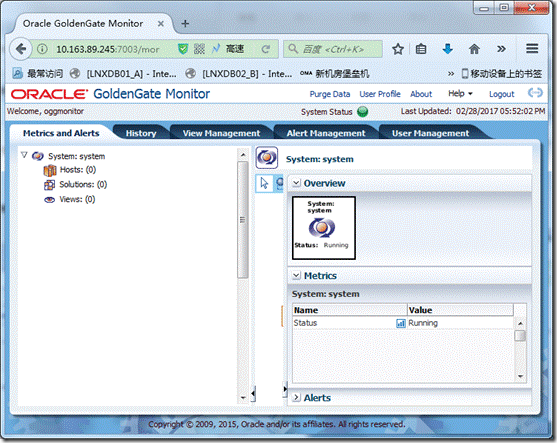The image size is (557, 443).
Task: Switch to the Alert Management tab
Action: click(x=326, y=133)
